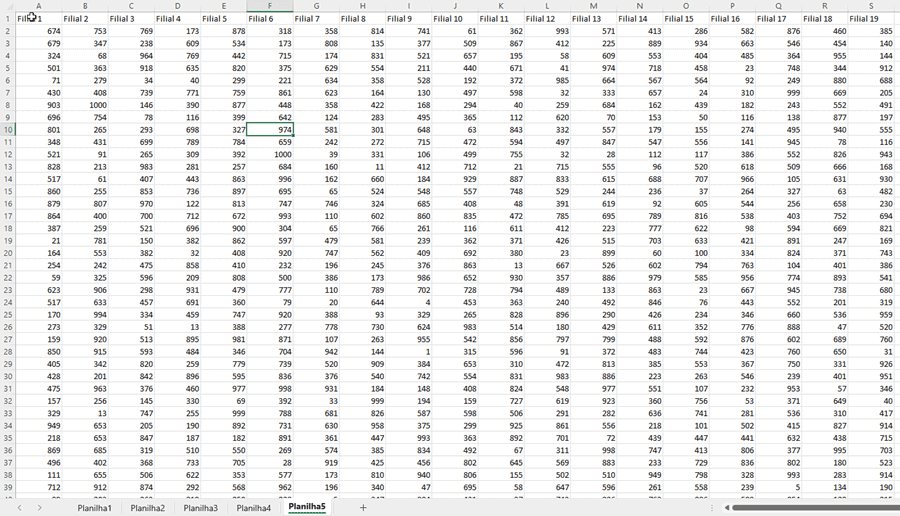Click the horizontal scrollbar thumb
Image resolution: width=900 pixels, height=516 pixels.
(816, 507)
